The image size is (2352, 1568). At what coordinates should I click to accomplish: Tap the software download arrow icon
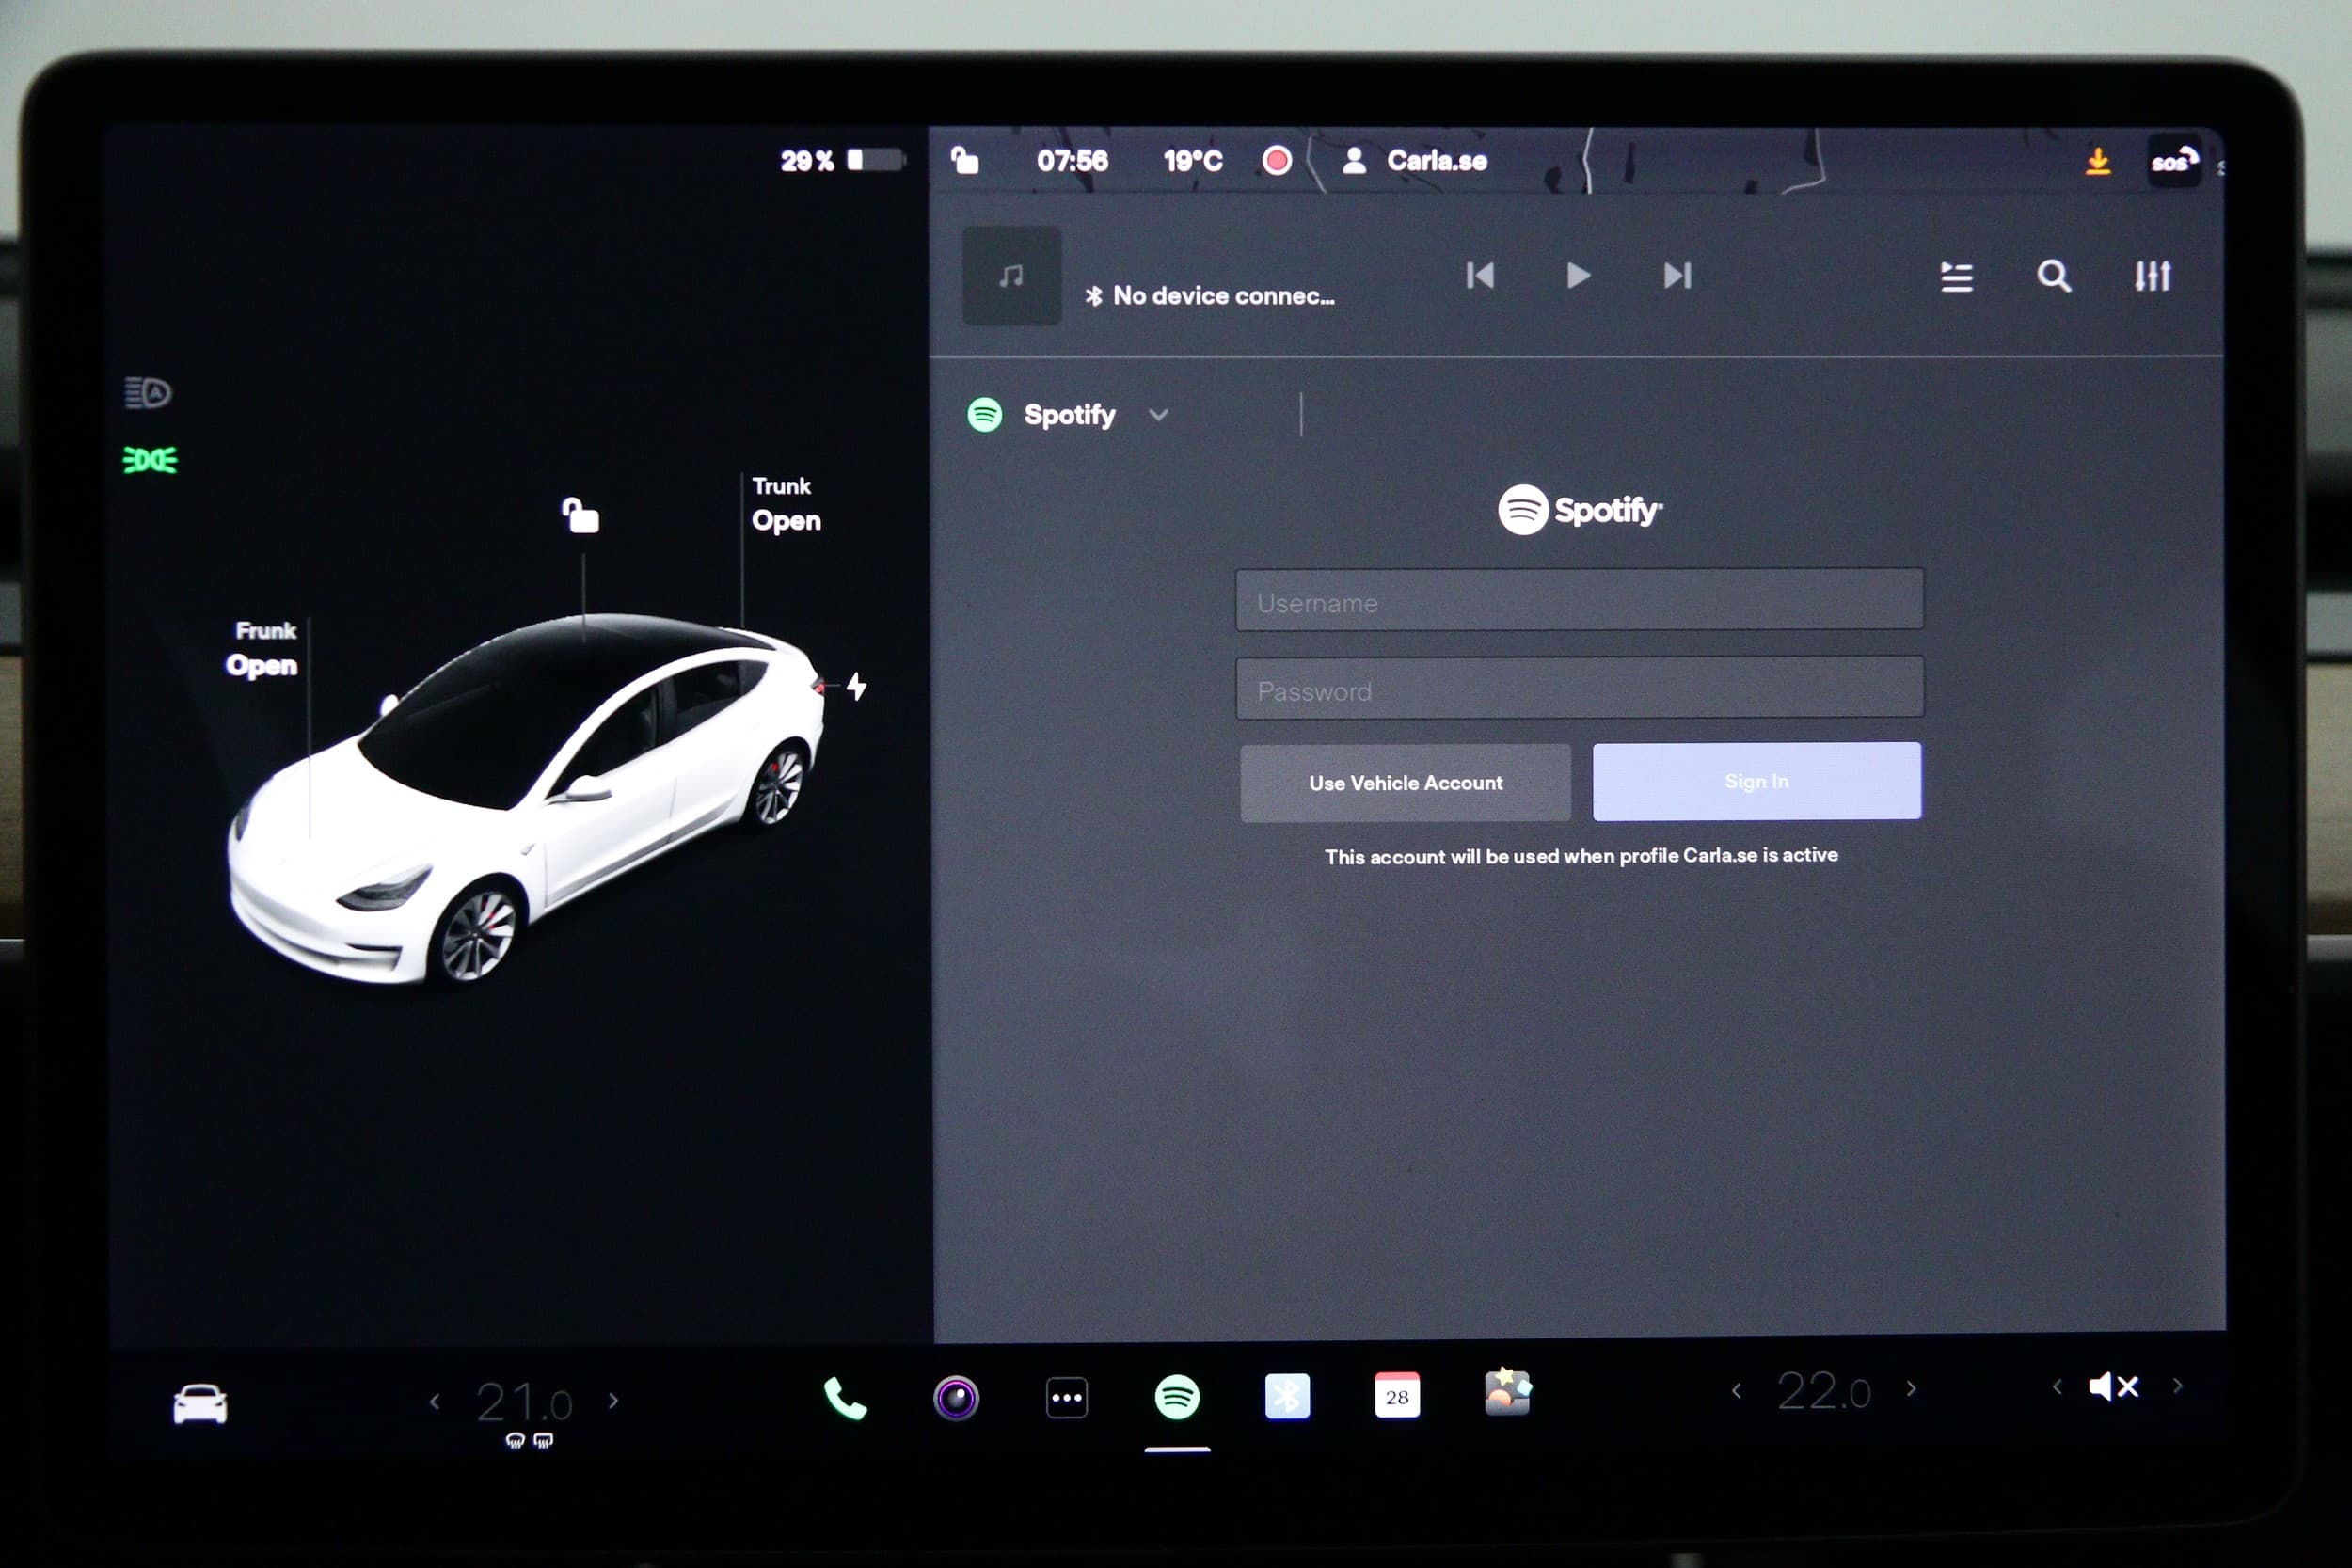(x=2098, y=160)
